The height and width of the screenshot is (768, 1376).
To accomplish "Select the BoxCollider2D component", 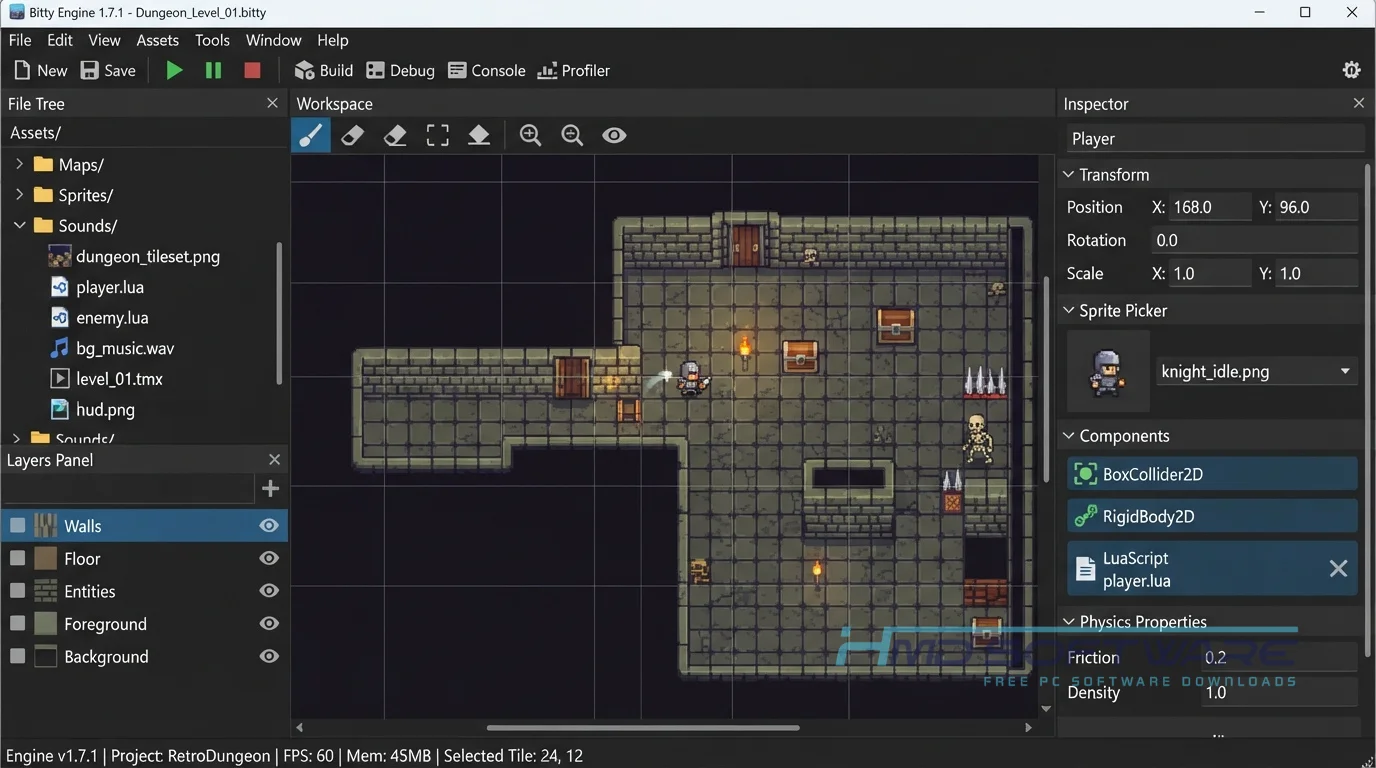I will (1213, 474).
